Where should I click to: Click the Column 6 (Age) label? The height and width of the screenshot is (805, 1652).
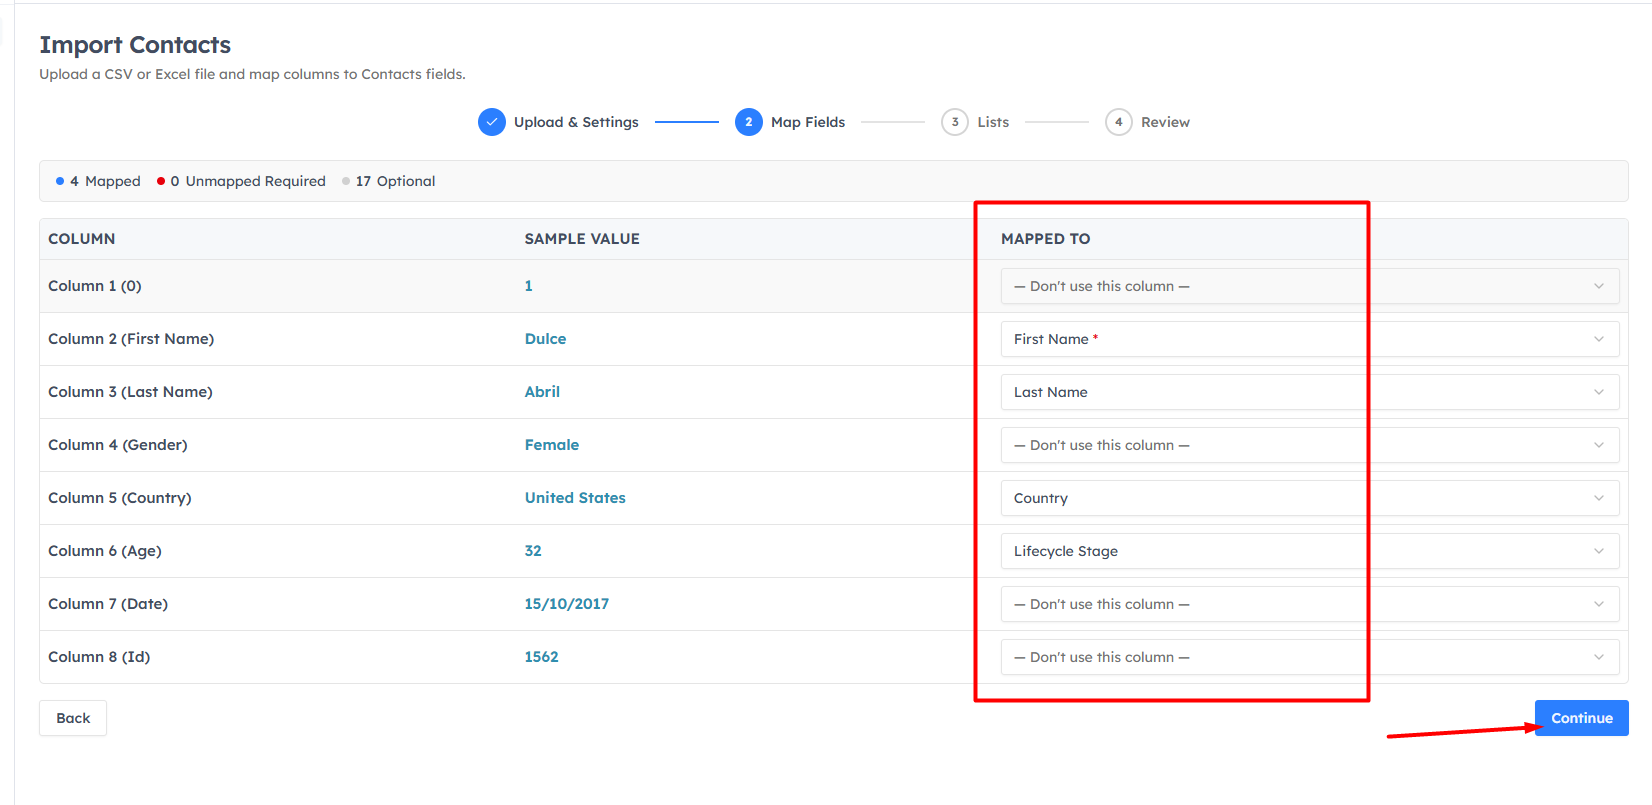point(105,551)
